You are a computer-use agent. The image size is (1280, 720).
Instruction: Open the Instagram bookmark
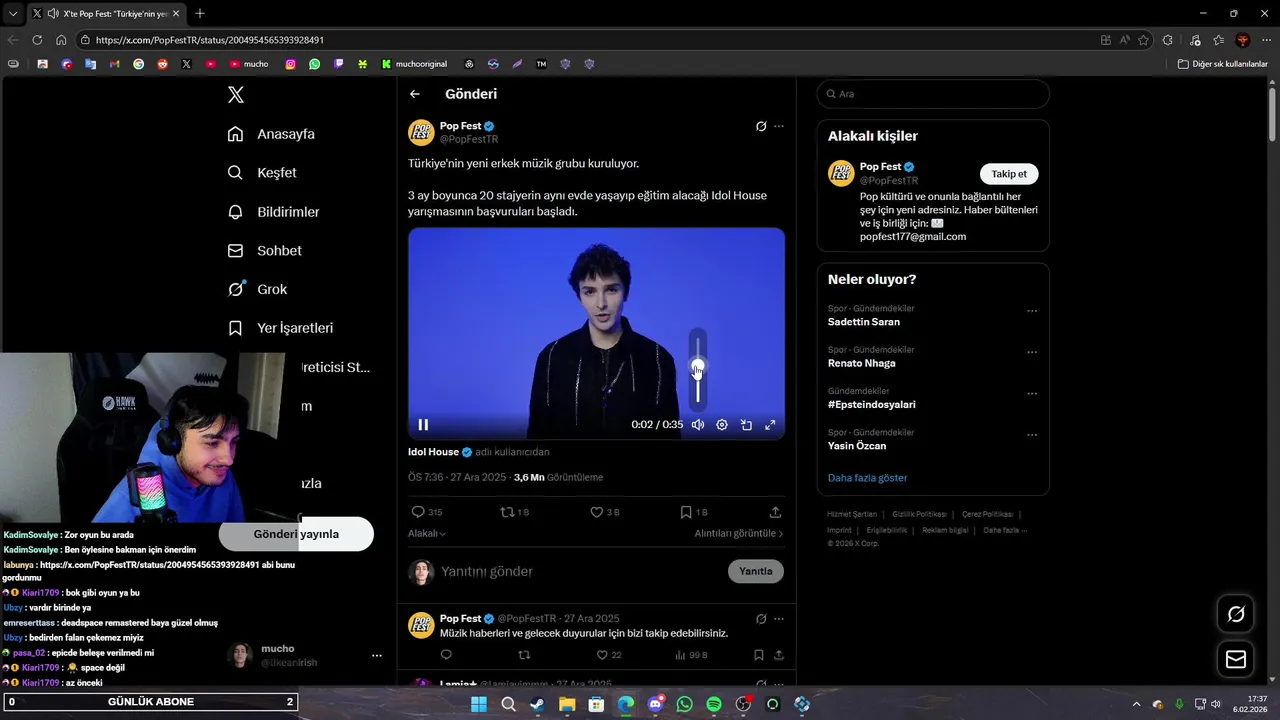coord(291,64)
